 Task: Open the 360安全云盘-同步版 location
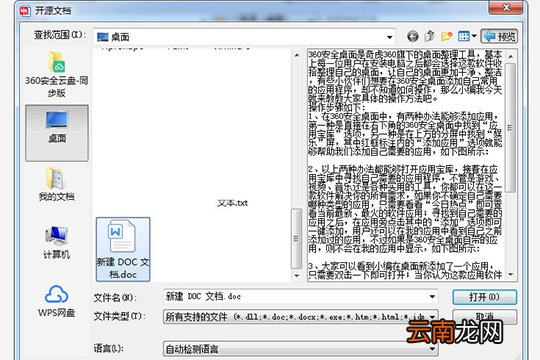coord(57,75)
